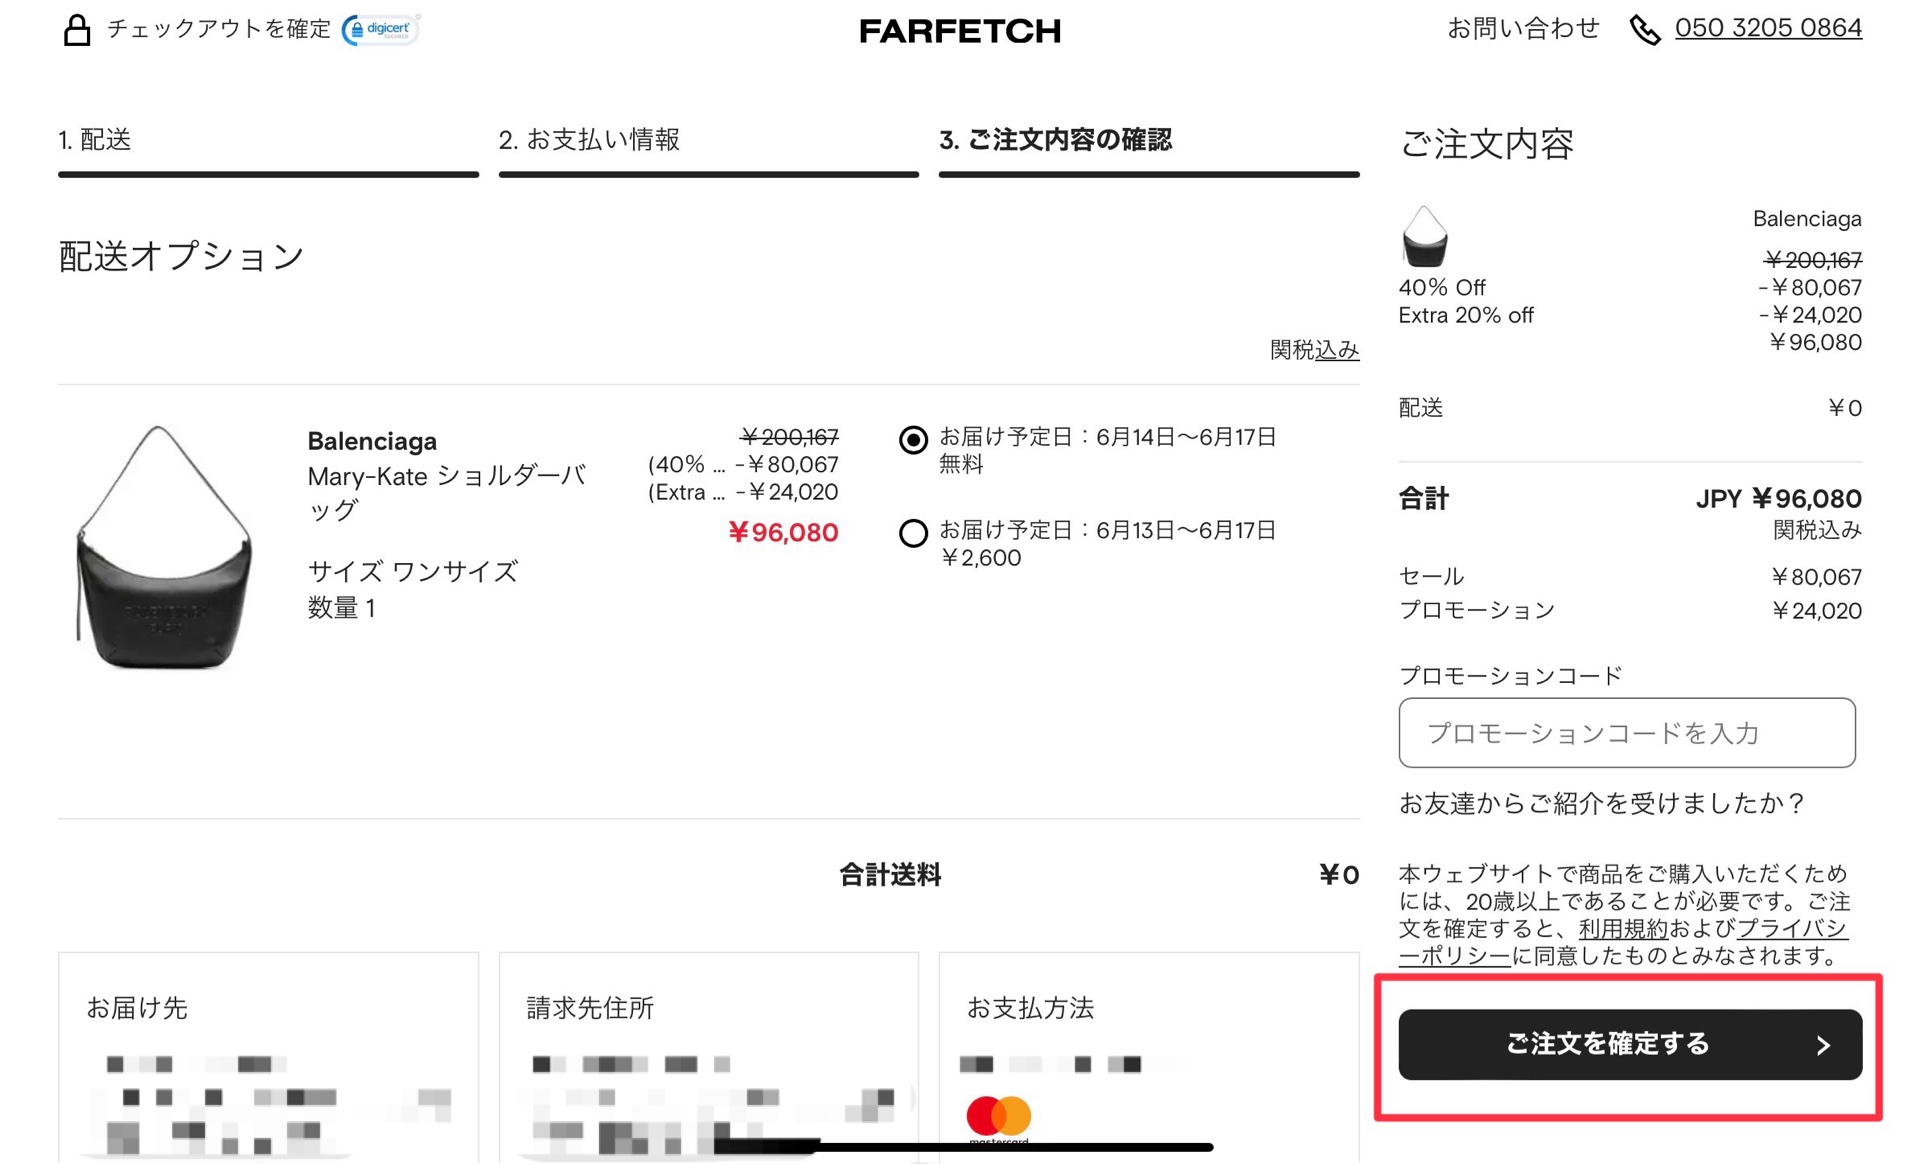Viewport: 1920px width, 1164px height.
Task: Expand the (40% ...) discount detail
Action: click(685, 464)
